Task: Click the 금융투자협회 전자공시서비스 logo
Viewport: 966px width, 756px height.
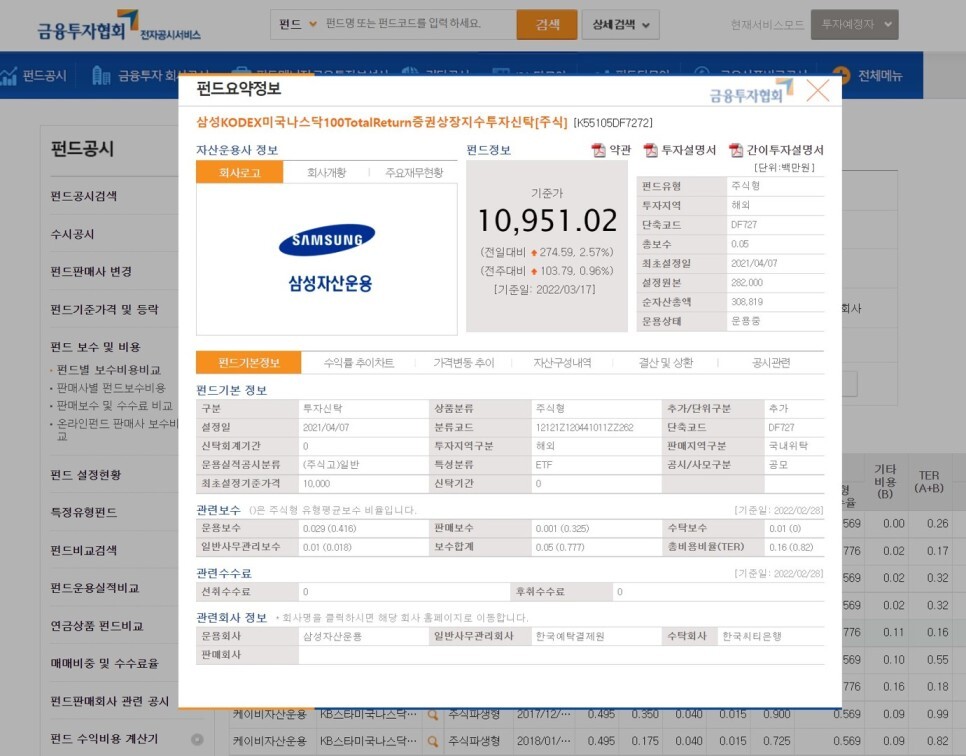Action: click(x=118, y=27)
